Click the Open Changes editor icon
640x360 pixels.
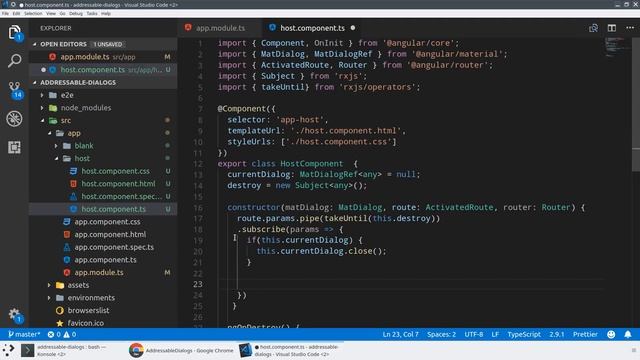[x=593, y=28]
